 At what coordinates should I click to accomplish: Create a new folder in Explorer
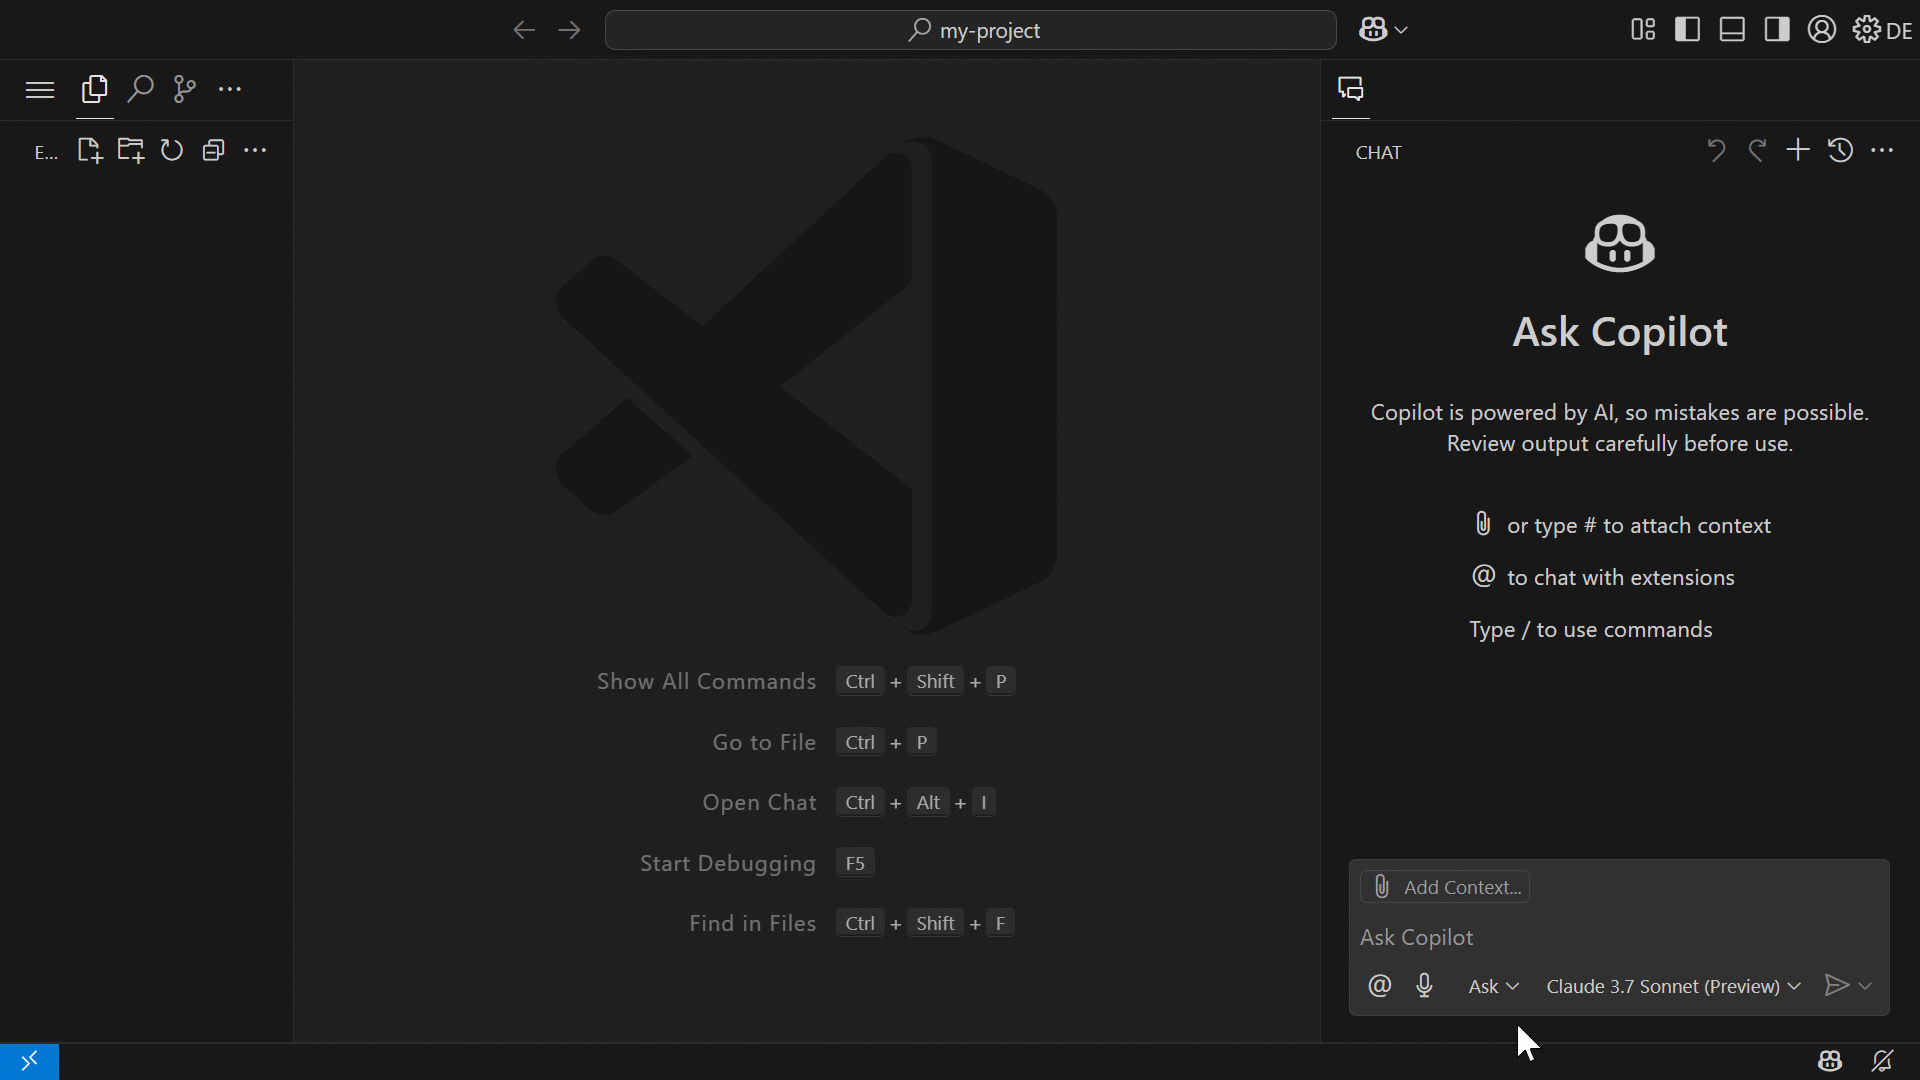[130, 150]
